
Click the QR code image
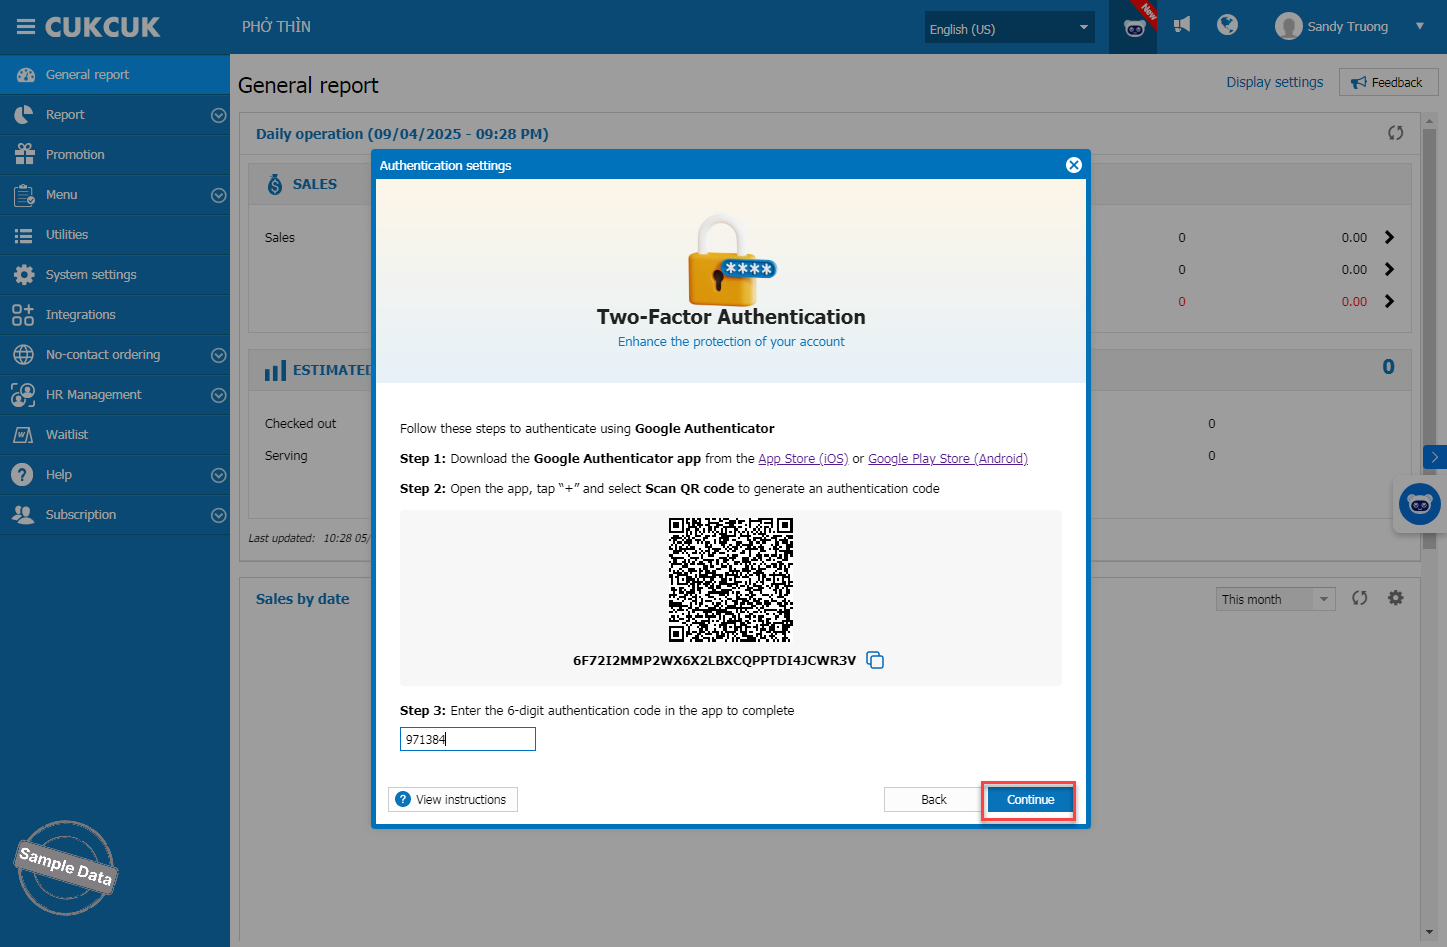tap(731, 580)
